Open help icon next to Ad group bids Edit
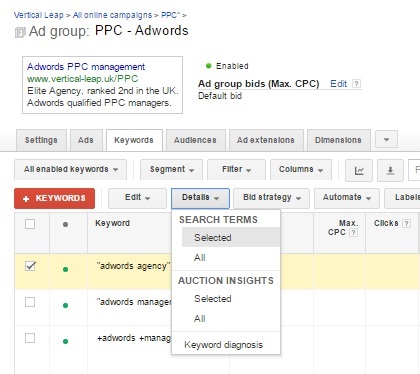 pyautogui.click(x=356, y=83)
